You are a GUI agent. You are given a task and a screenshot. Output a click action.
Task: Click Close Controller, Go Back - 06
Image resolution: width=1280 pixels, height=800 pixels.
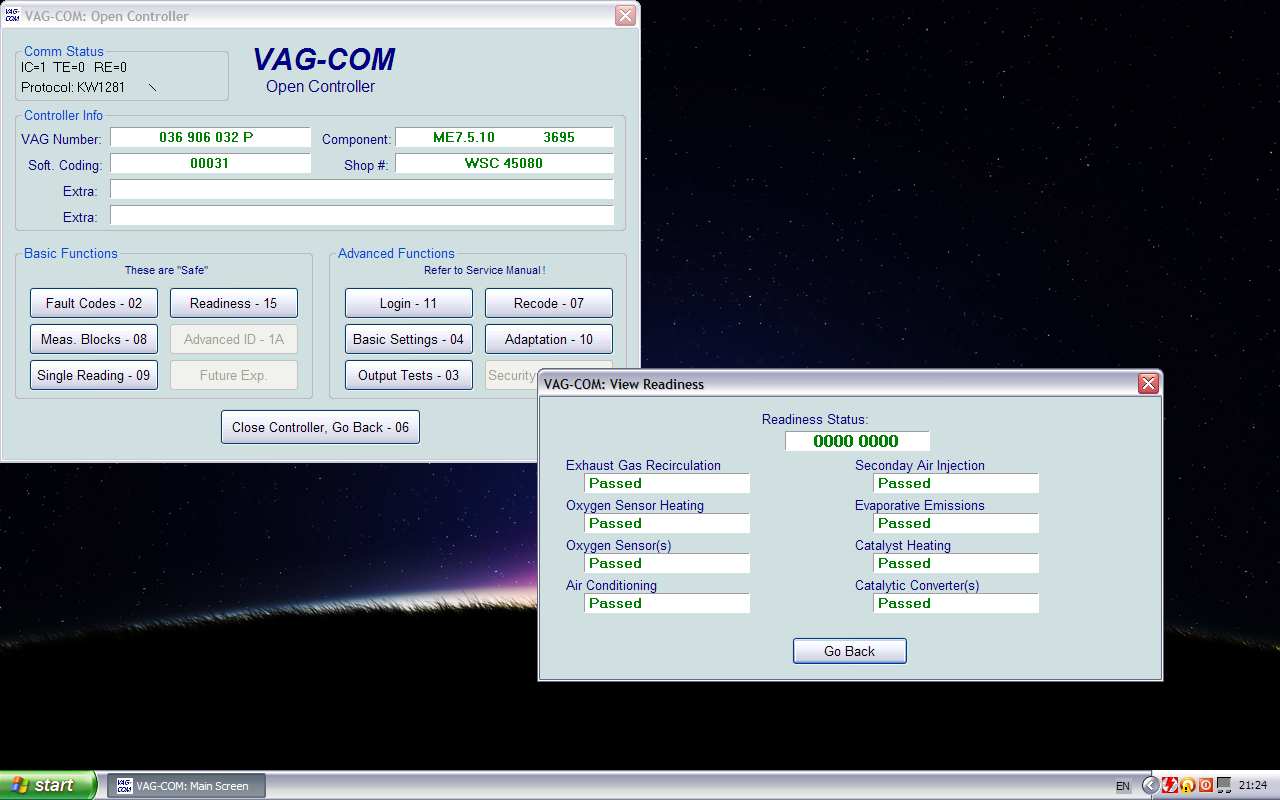pos(320,427)
